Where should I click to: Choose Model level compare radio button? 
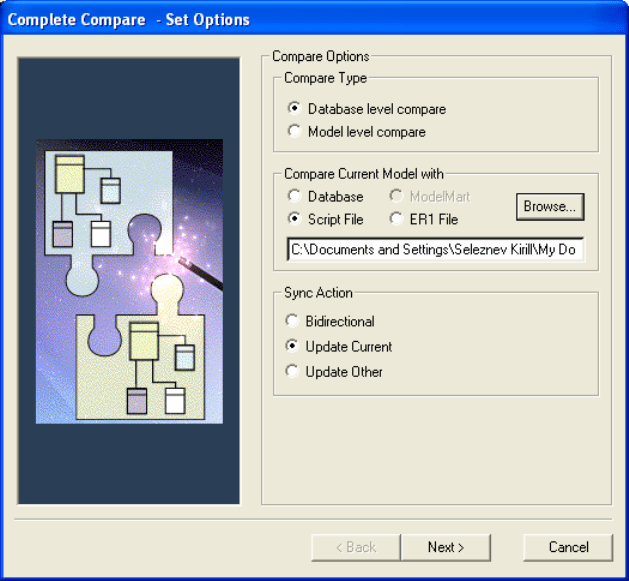tap(293, 132)
